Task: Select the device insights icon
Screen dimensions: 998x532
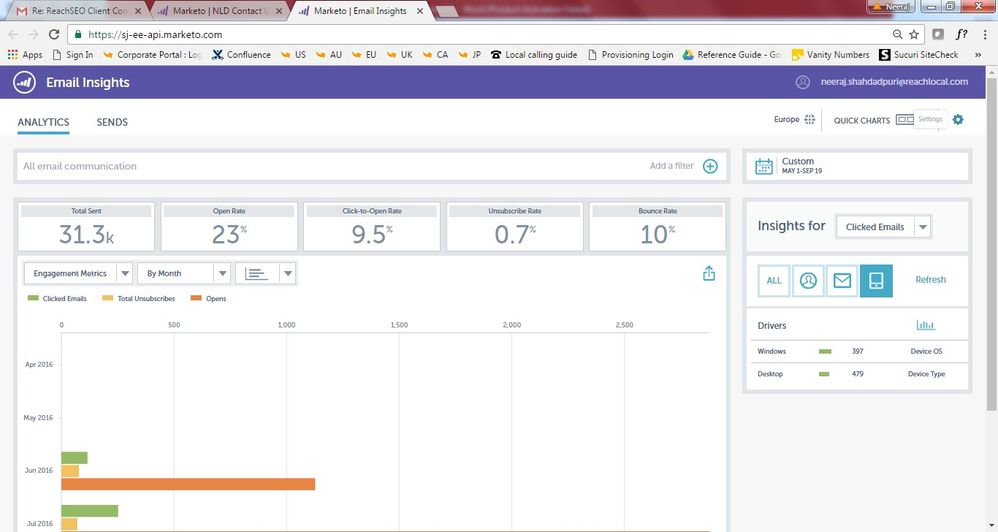Action: tap(876, 281)
